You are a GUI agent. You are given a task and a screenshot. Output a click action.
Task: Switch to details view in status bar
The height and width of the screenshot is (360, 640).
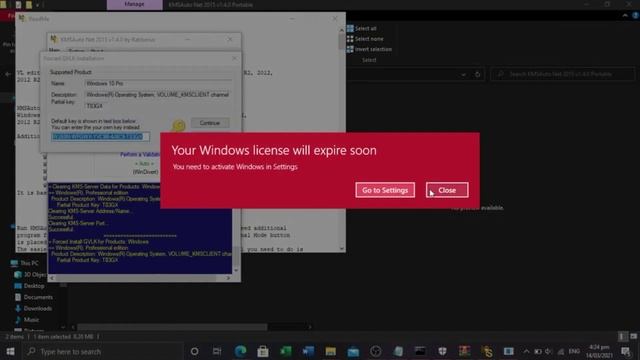[x=622, y=337]
